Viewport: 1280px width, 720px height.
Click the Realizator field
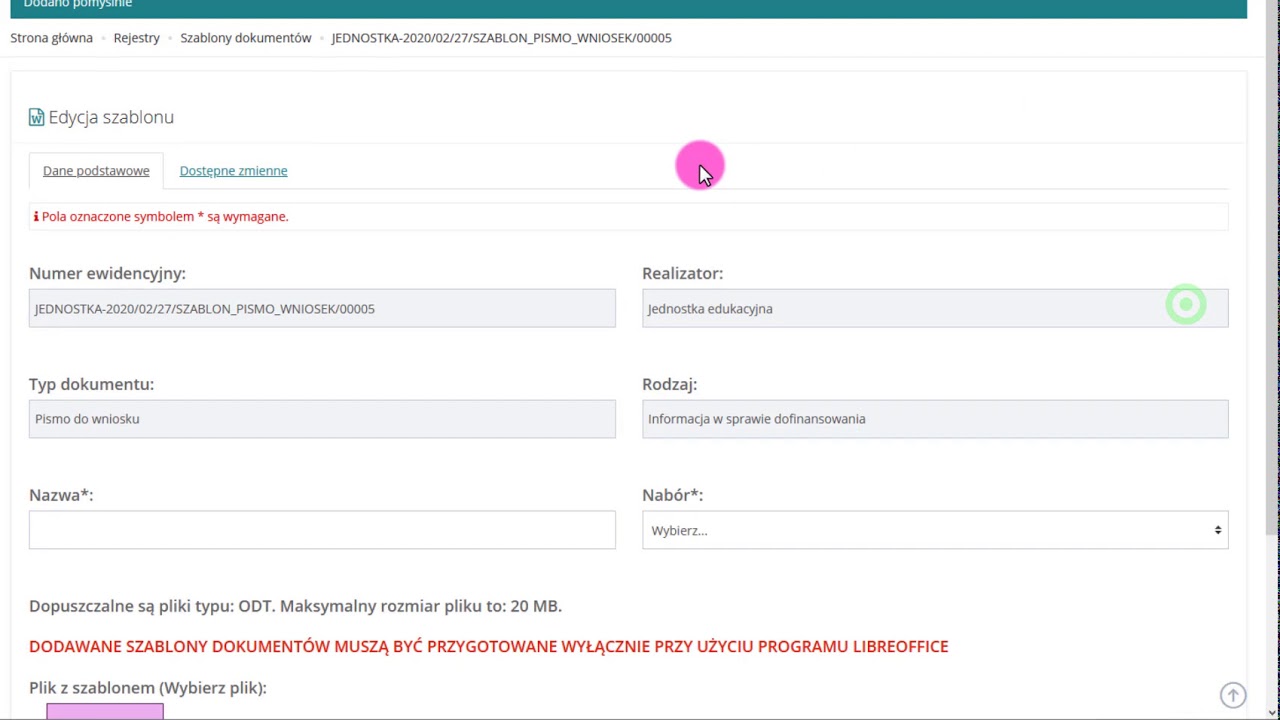[935, 308]
